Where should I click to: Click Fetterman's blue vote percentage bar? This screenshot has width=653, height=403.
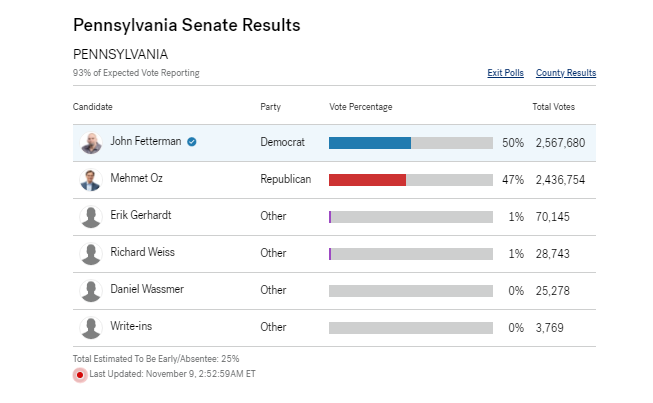click(370, 143)
